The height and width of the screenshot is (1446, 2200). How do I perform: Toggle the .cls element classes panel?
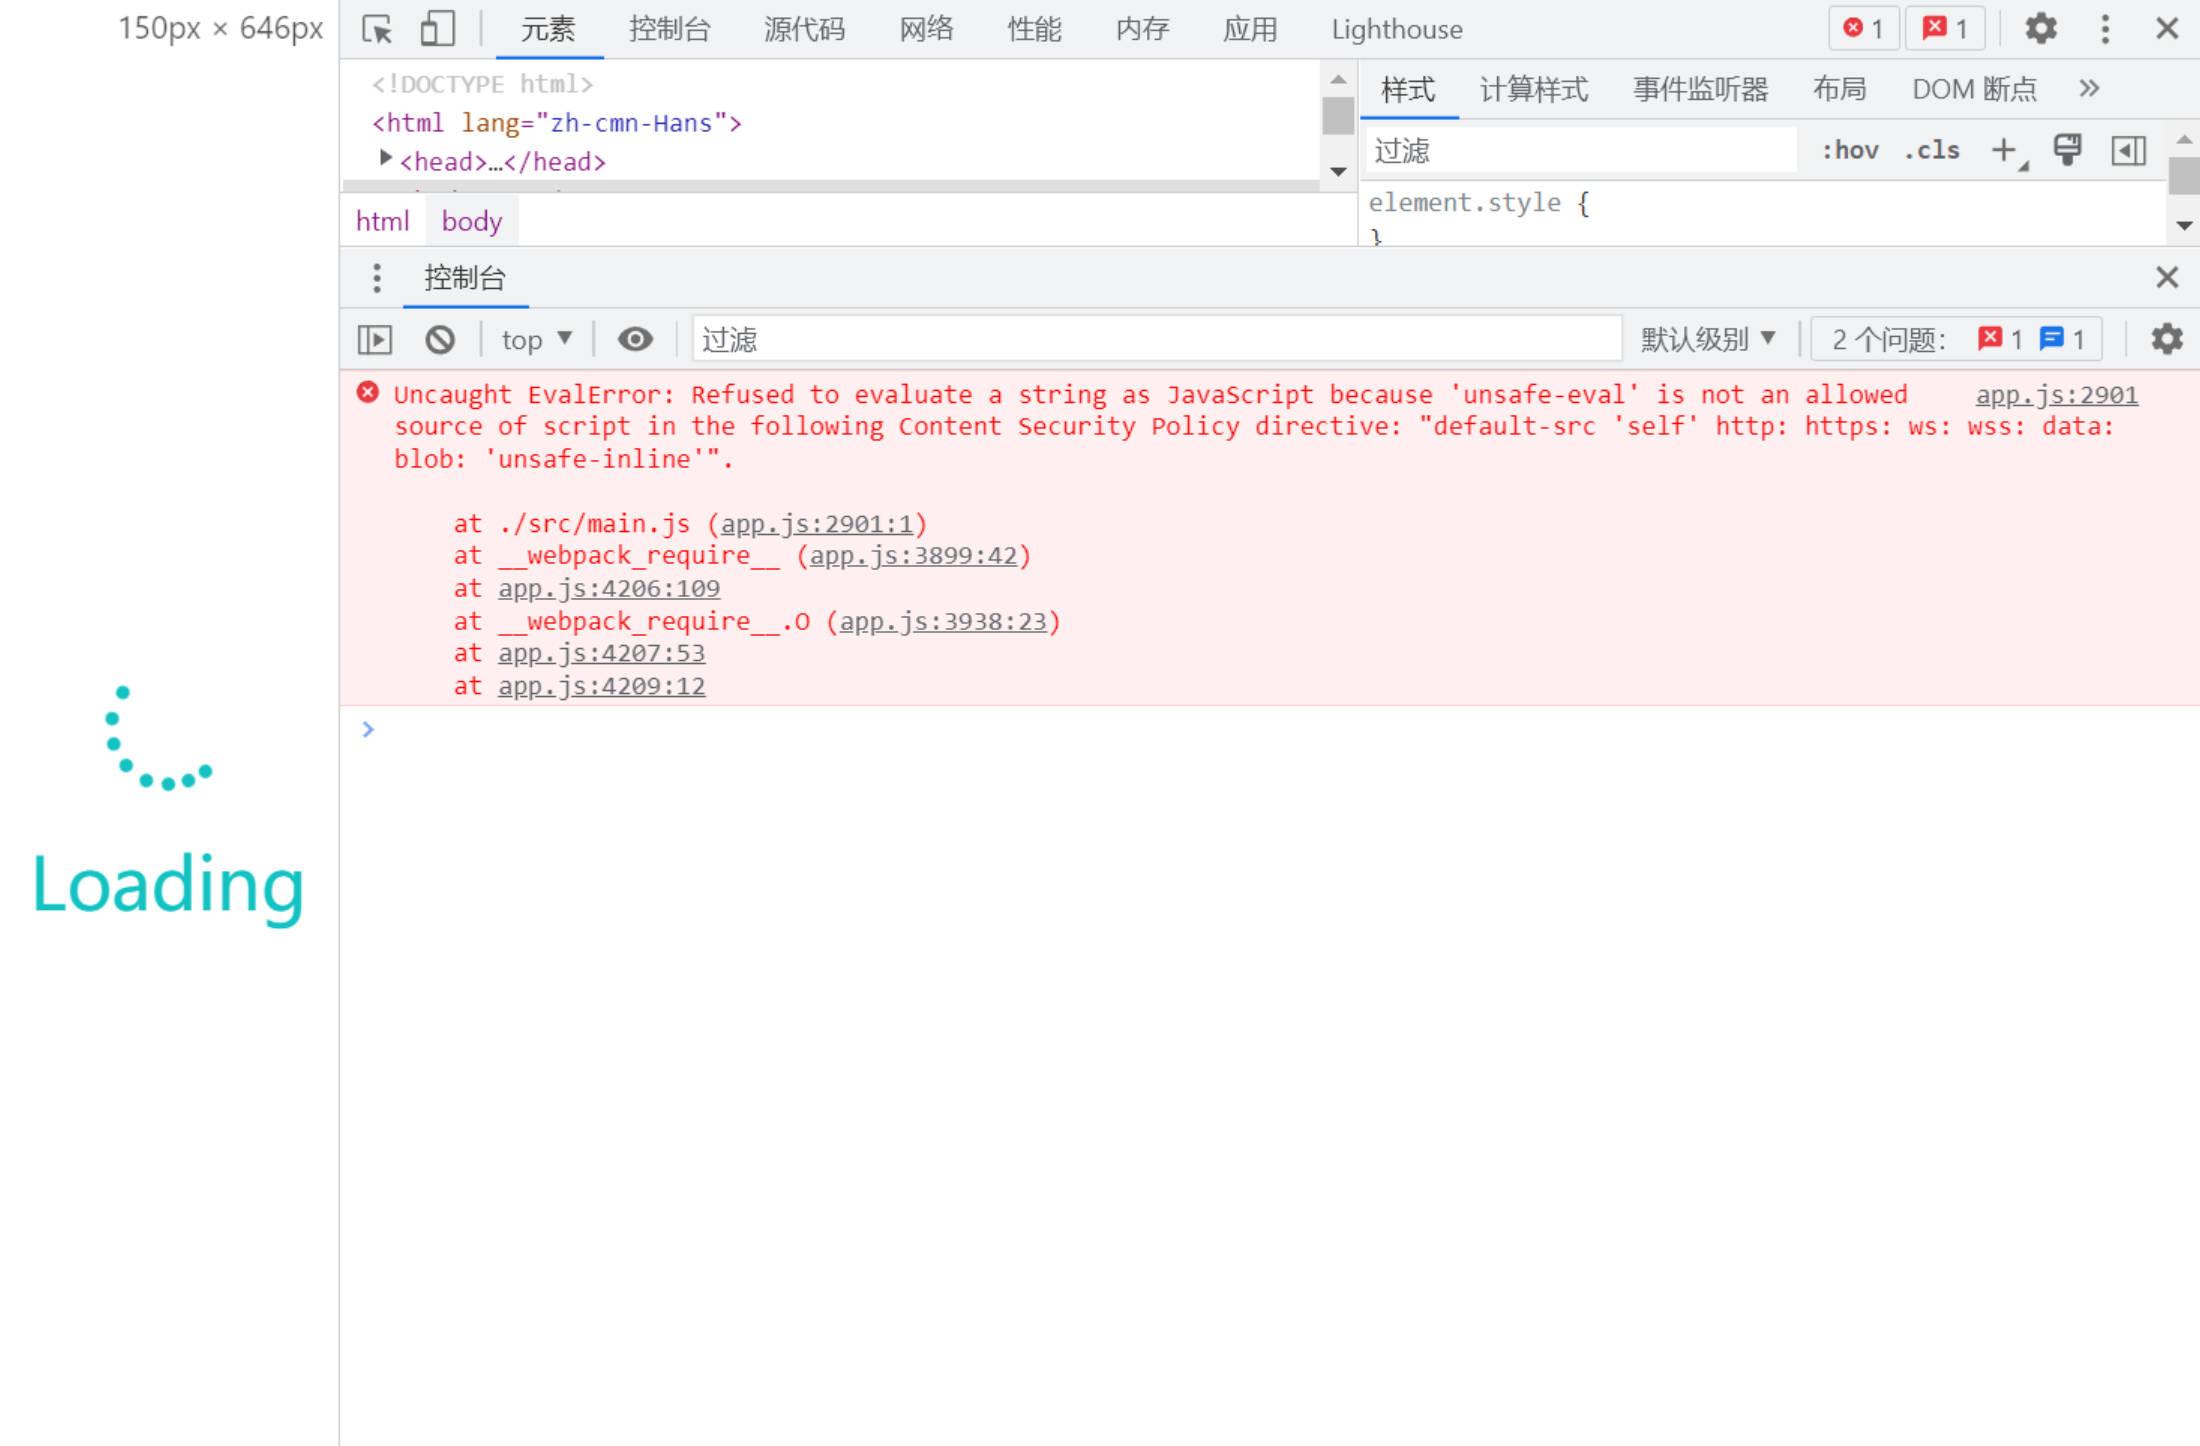(1931, 151)
